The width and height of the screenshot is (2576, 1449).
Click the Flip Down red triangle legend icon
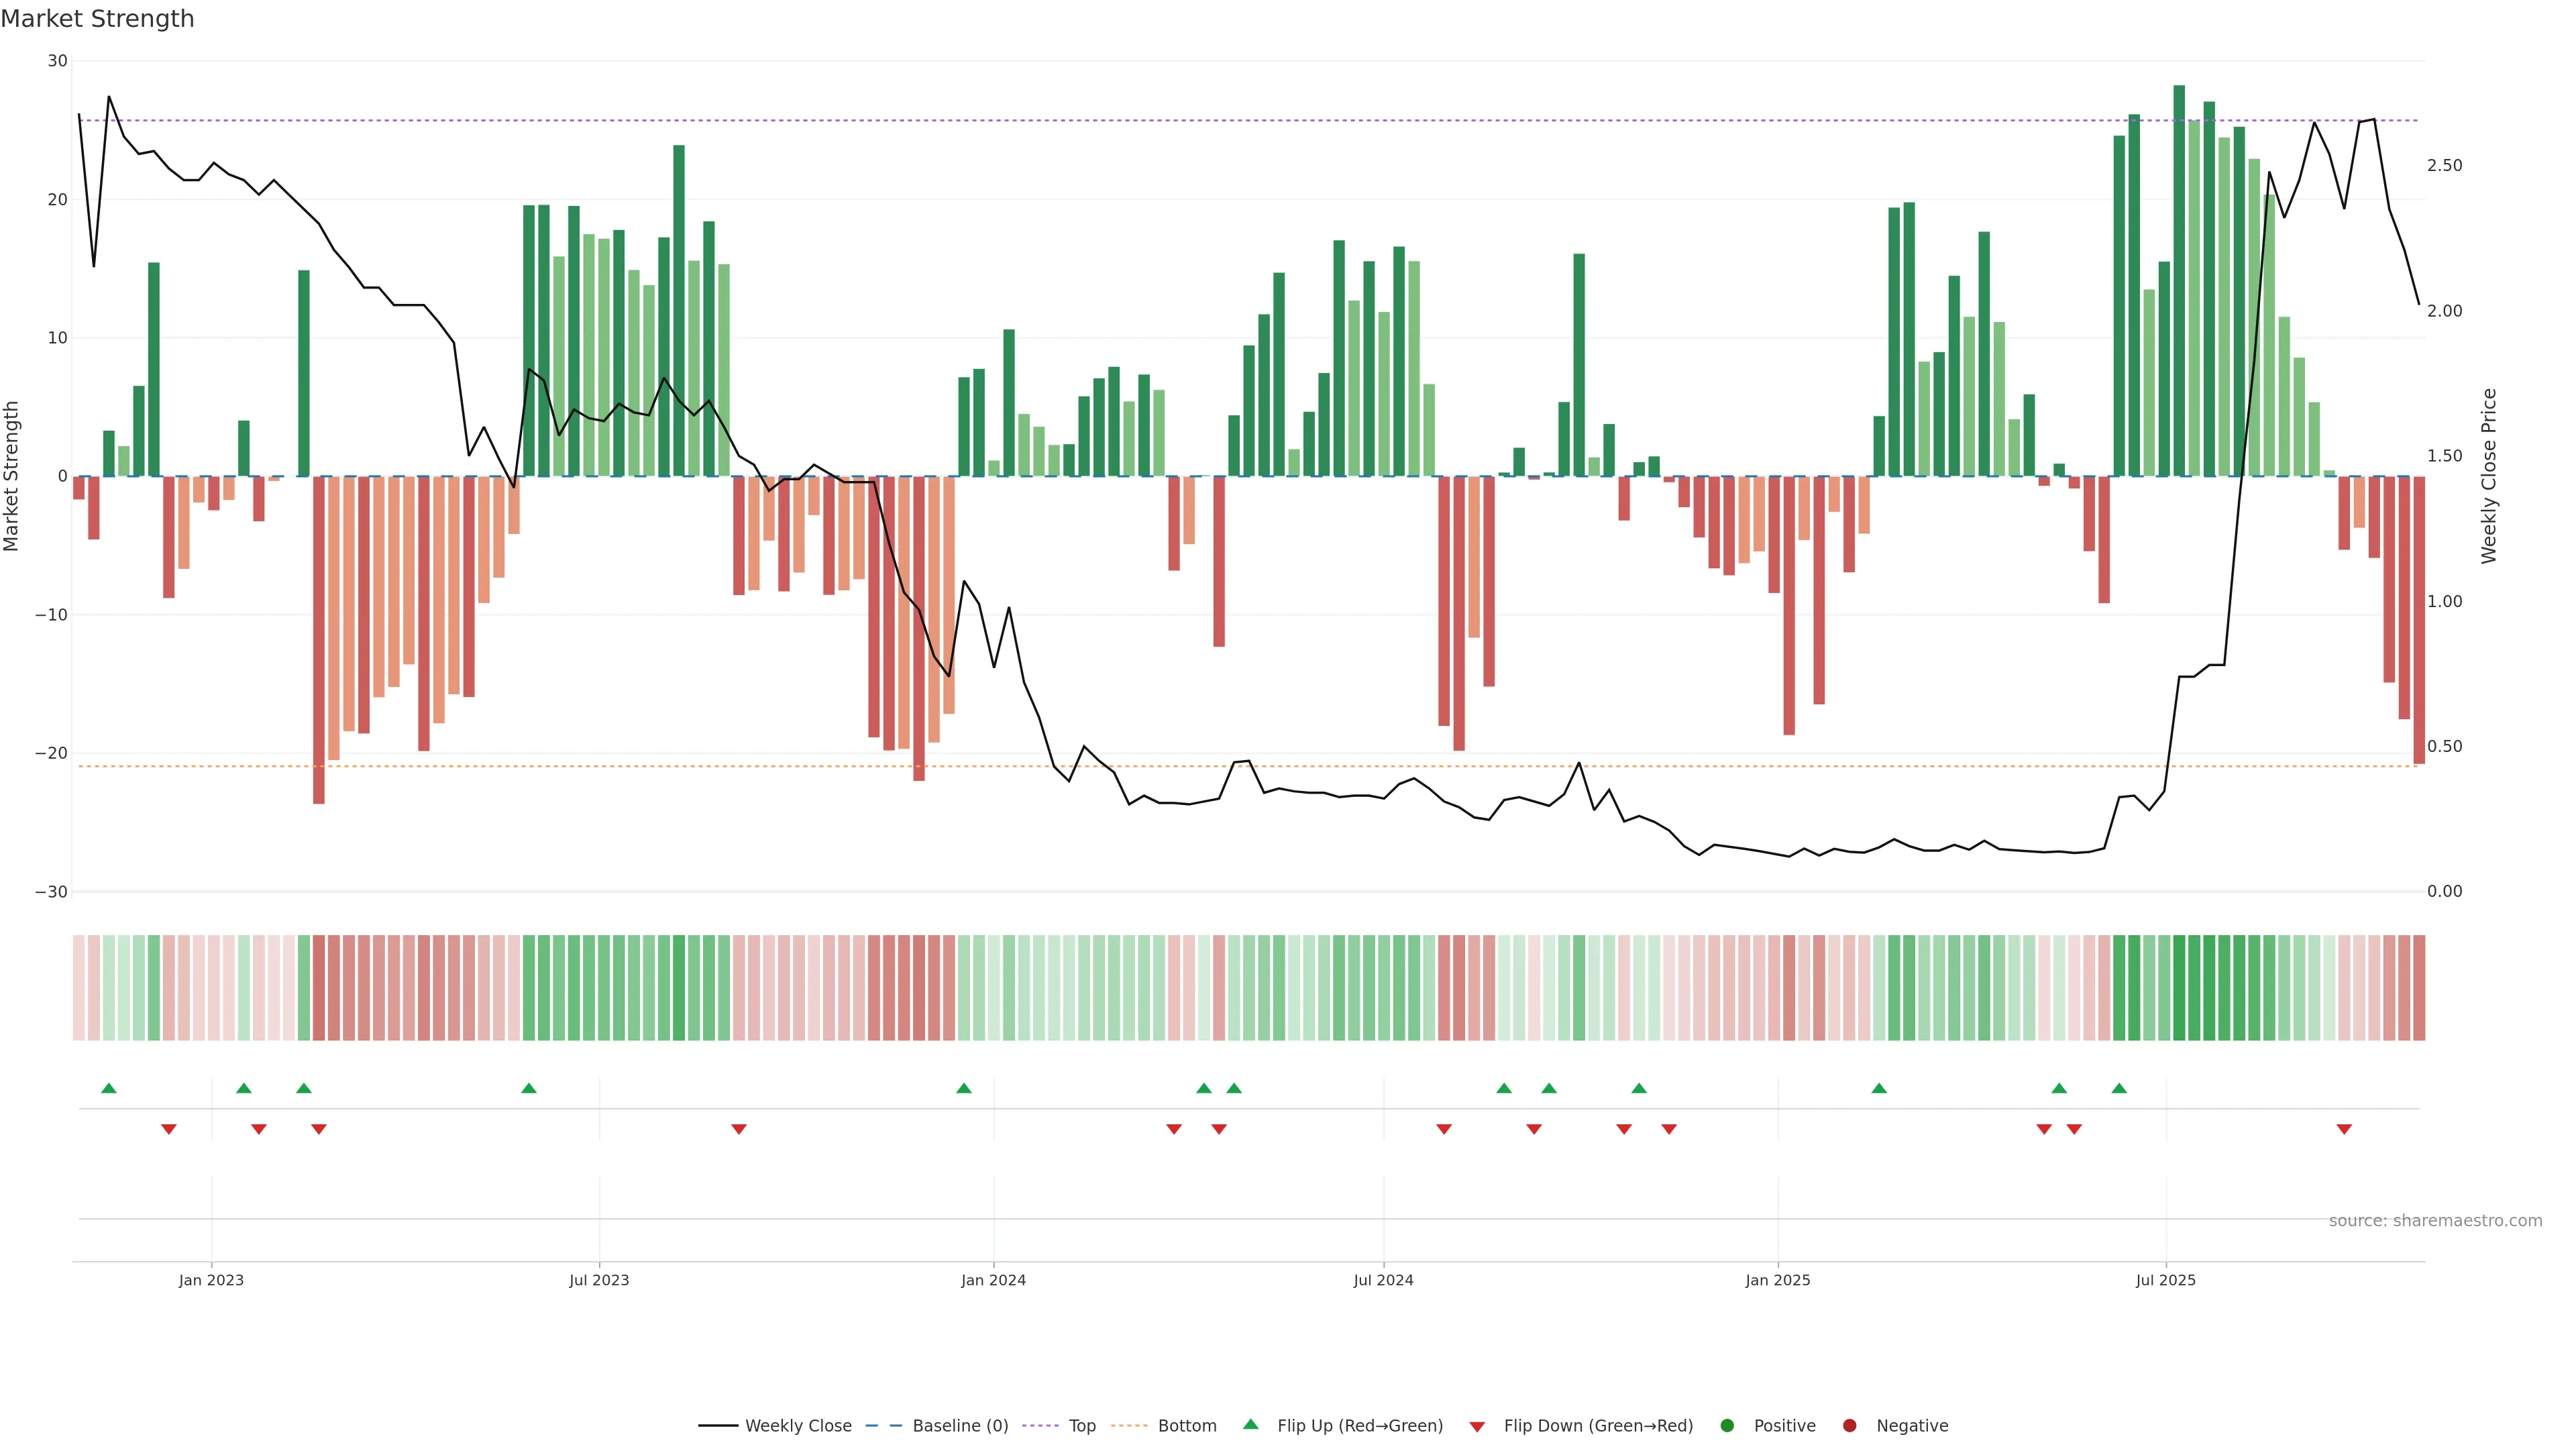tap(1477, 1426)
